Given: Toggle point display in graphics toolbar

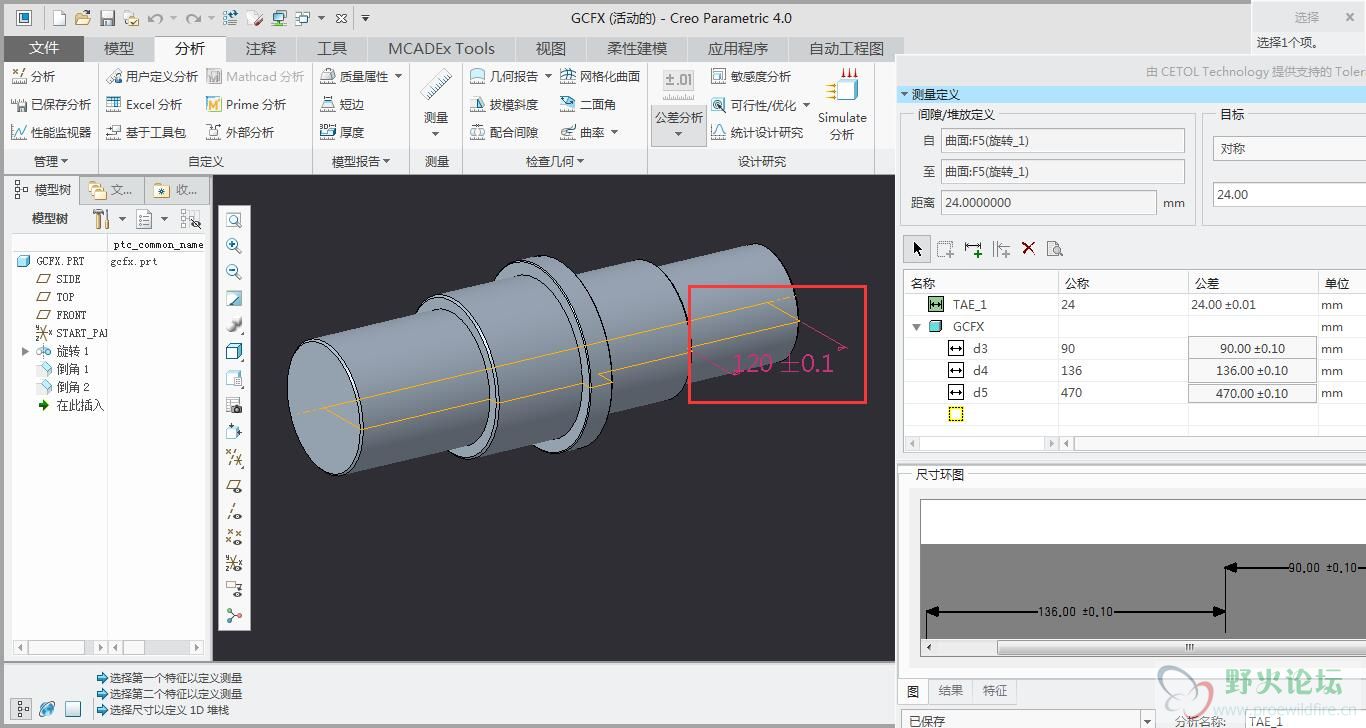Looking at the screenshot, I should pyautogui.click(x=234, y=537).
